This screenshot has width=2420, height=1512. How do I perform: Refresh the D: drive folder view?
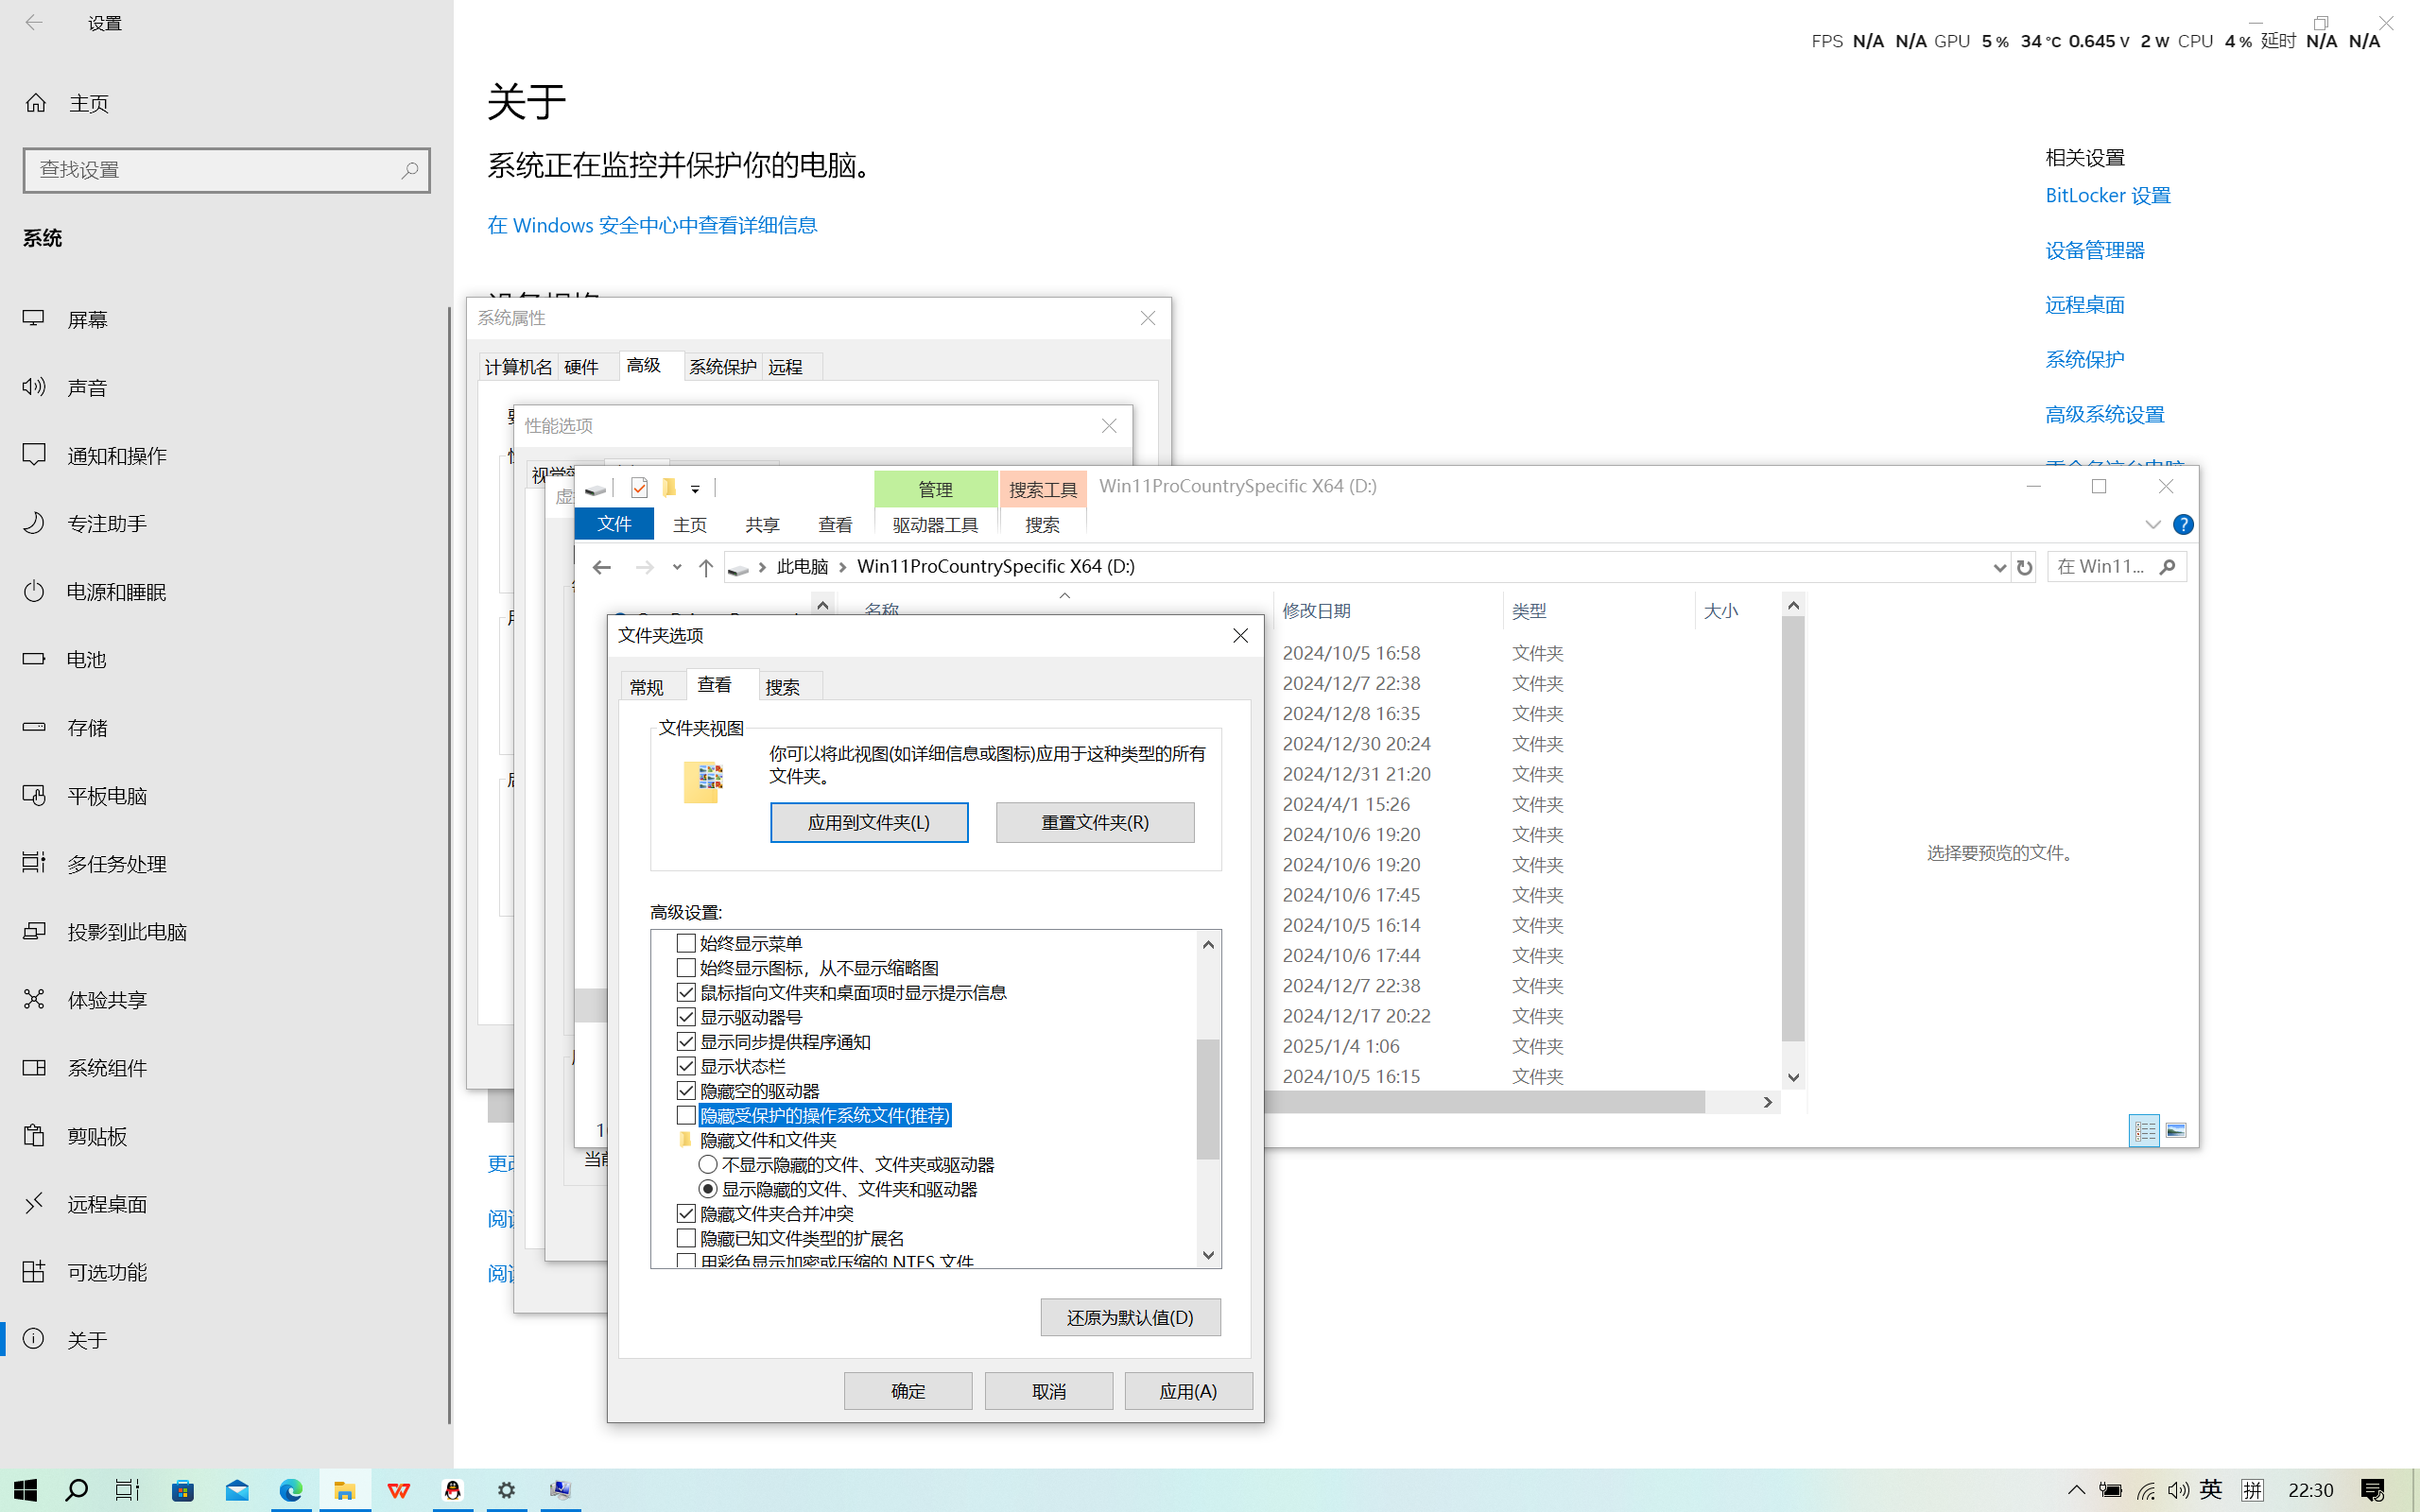(2024, 567)
